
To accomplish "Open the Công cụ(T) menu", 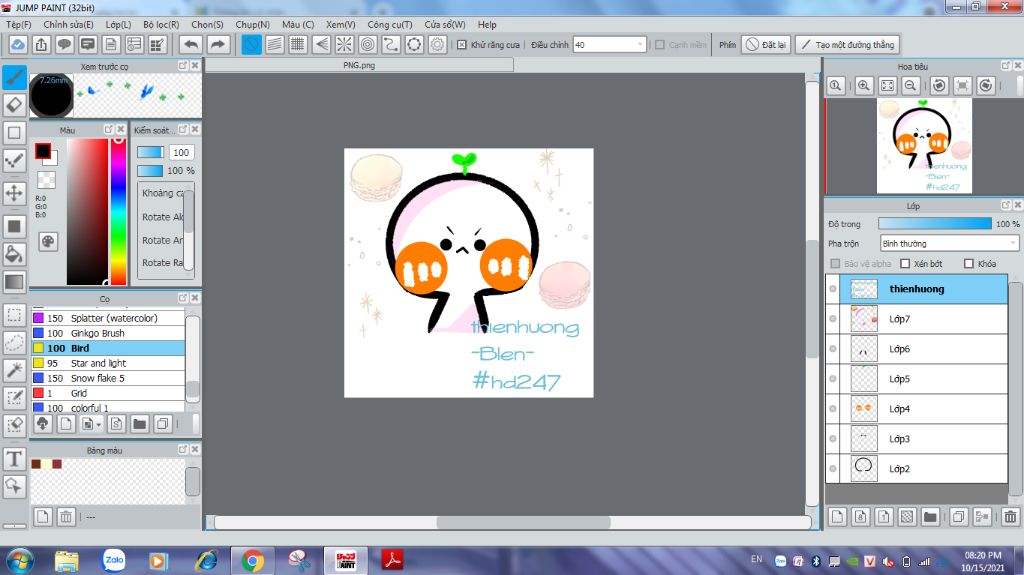I will [x=390, y=24].
